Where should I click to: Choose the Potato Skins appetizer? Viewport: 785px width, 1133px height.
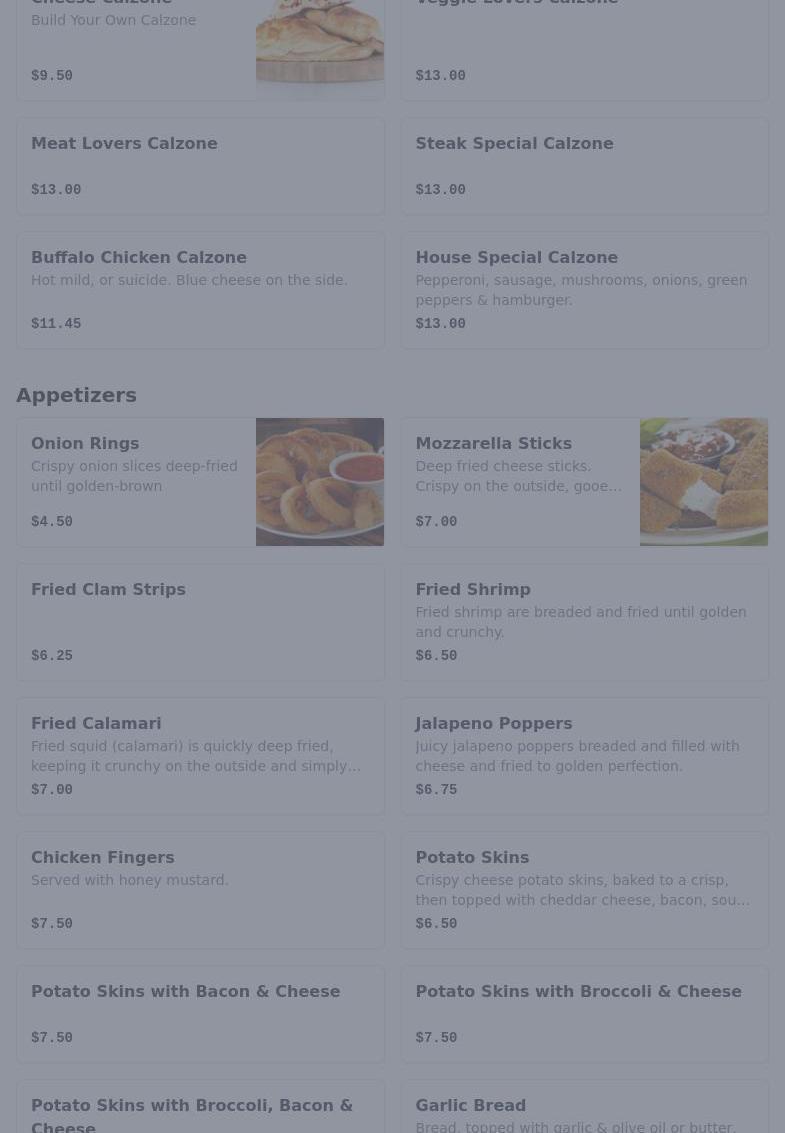pos(584,890)
